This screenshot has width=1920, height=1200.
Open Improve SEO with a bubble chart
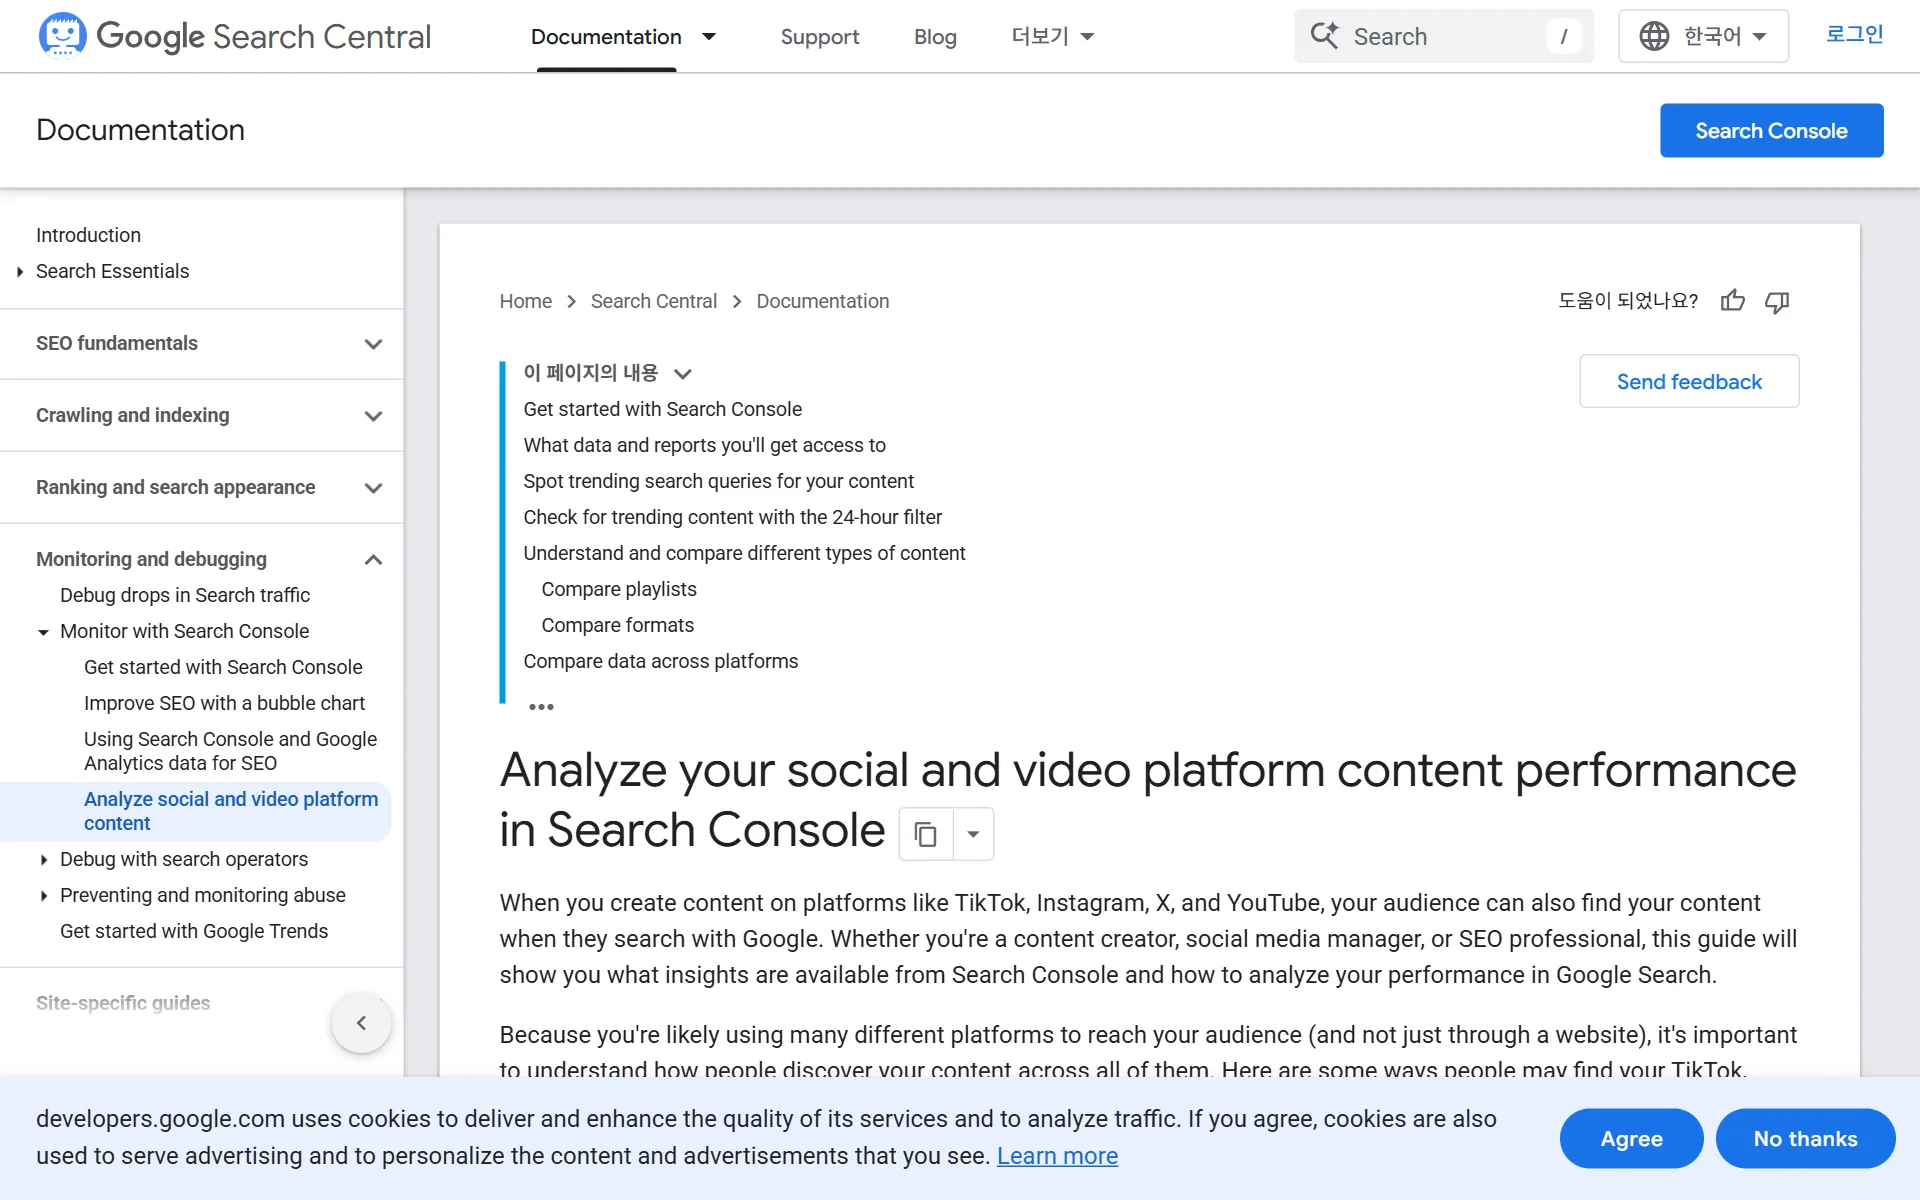tap(224, 703)
